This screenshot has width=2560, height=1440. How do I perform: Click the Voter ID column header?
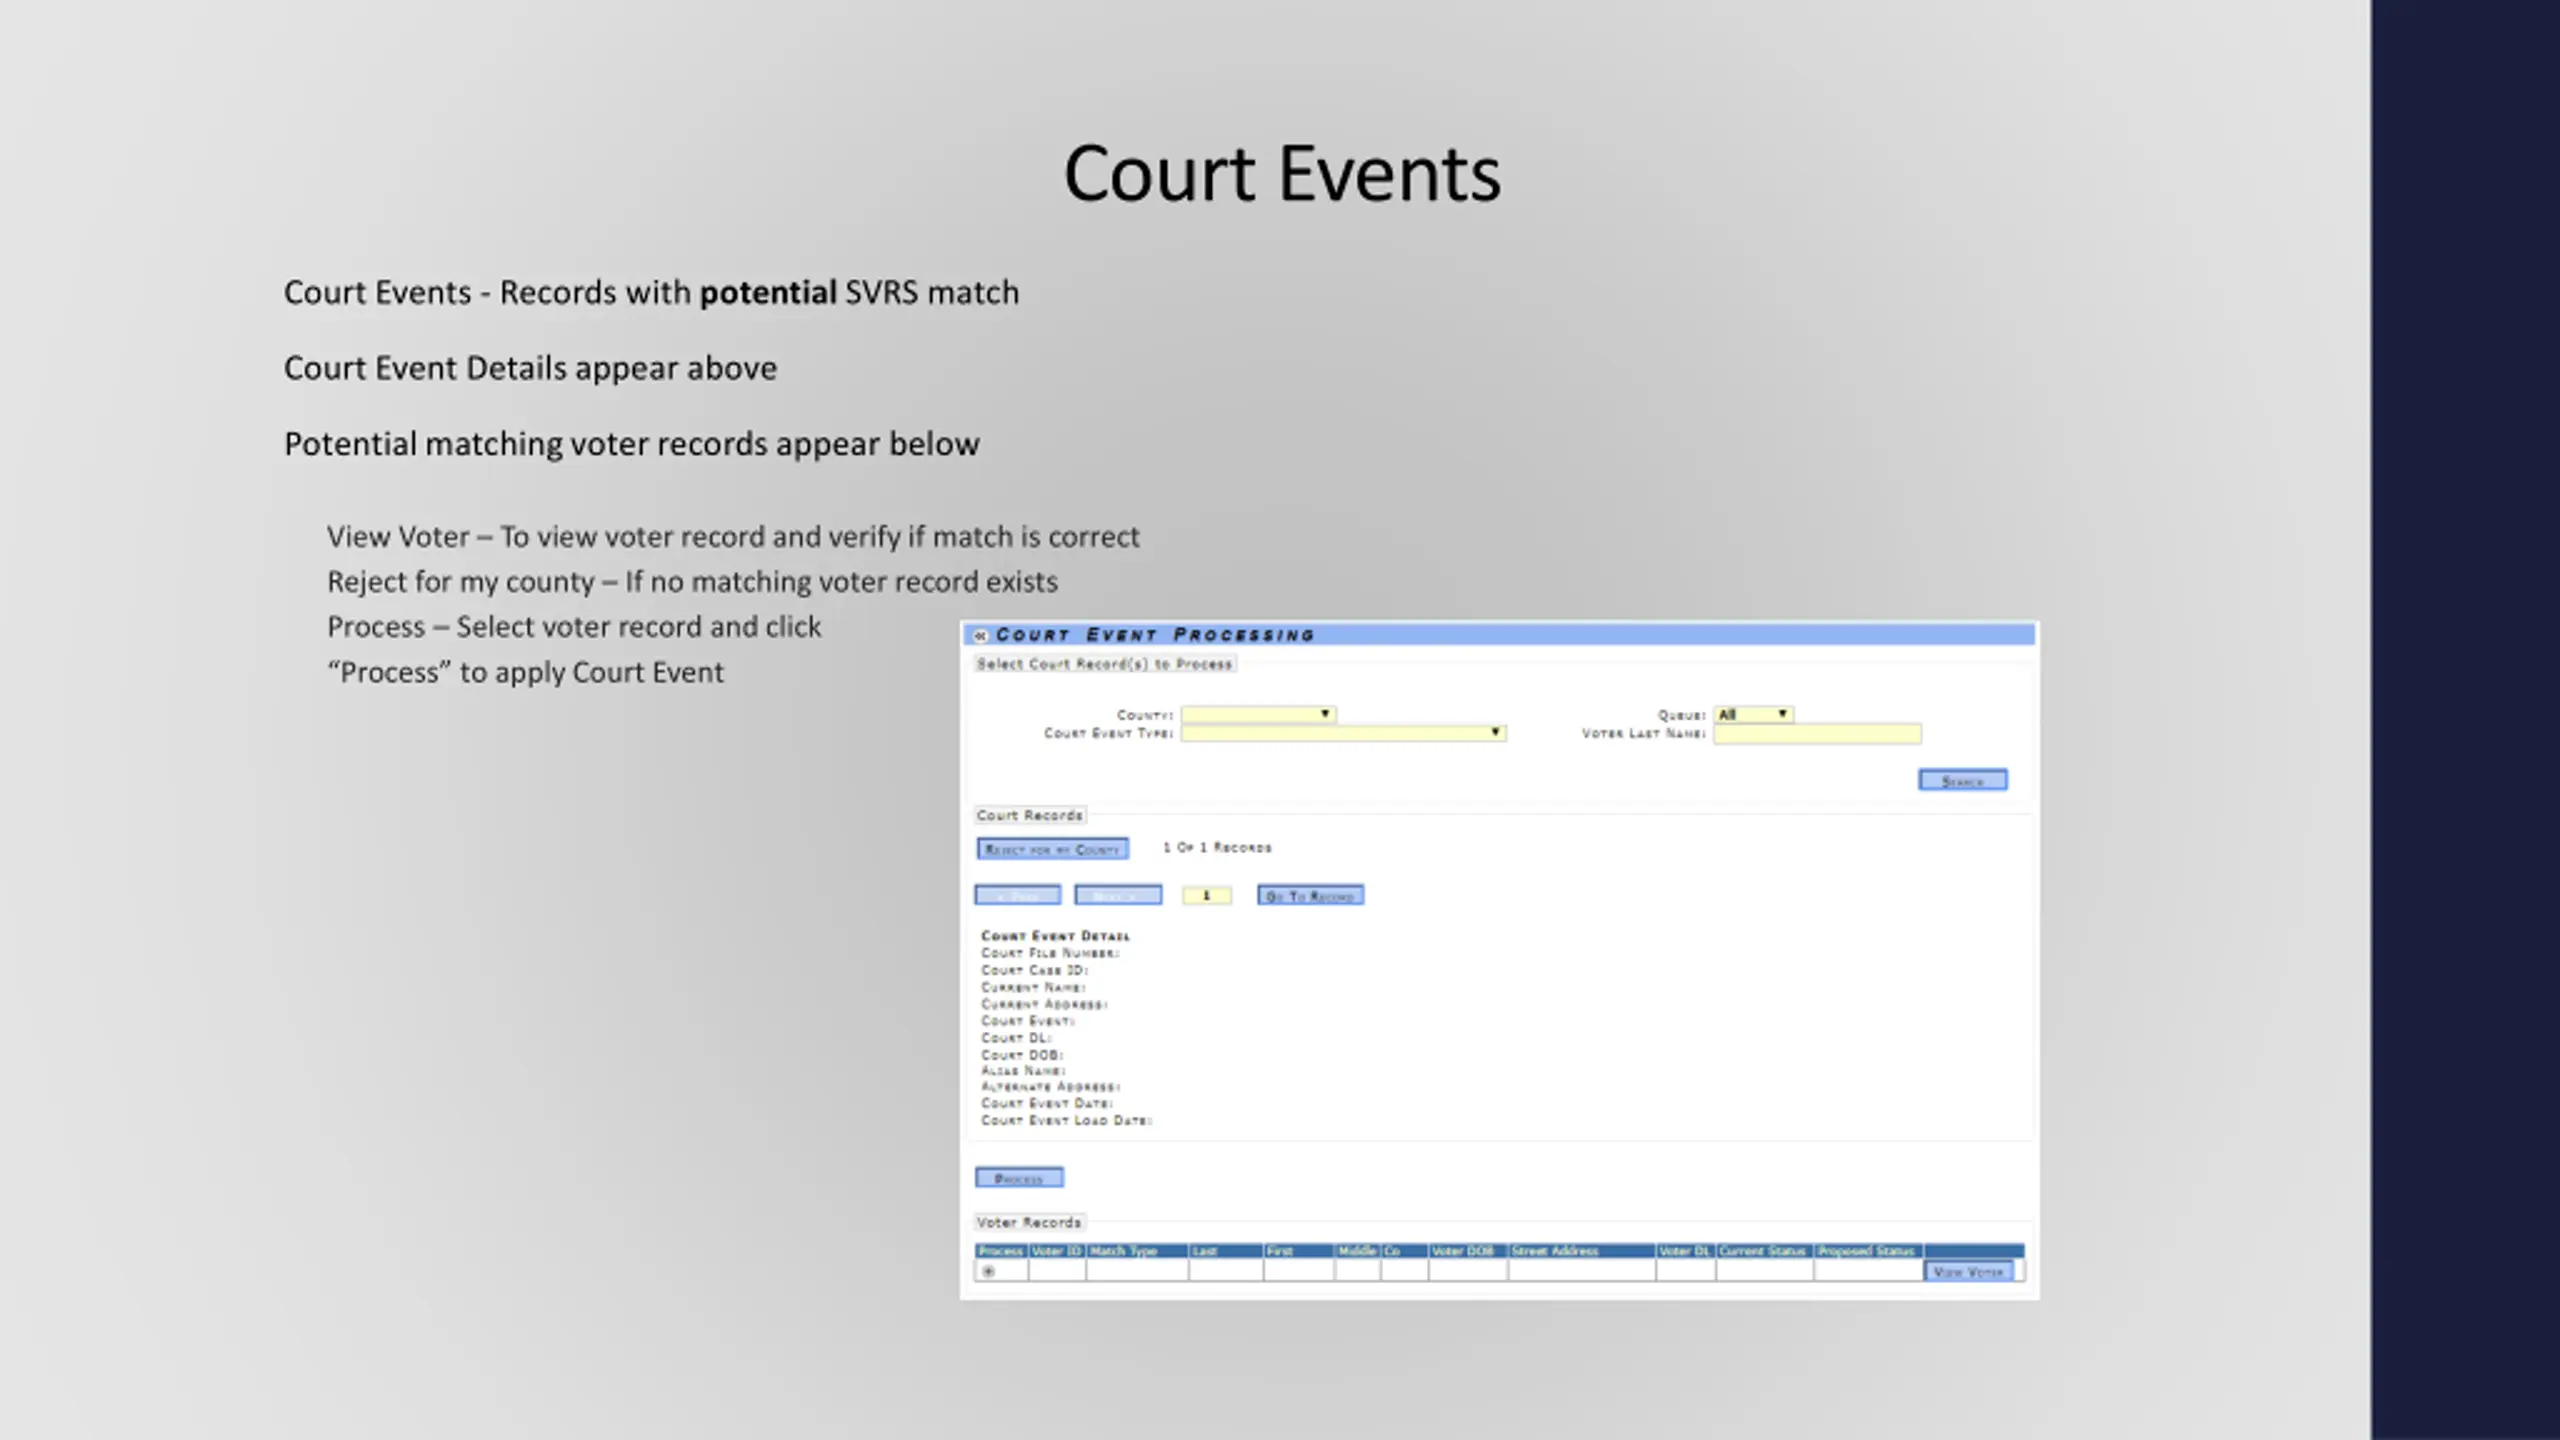(1056, 1251)
